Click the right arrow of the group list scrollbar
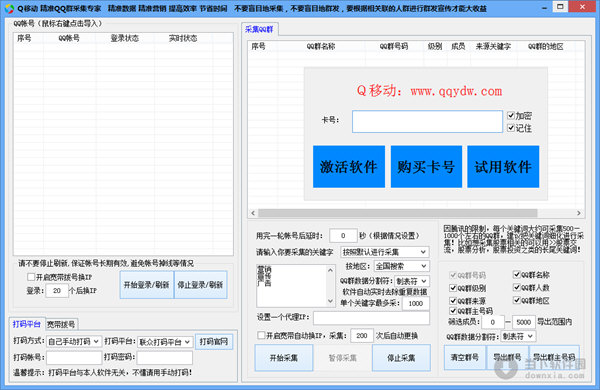 pos(579,213)
